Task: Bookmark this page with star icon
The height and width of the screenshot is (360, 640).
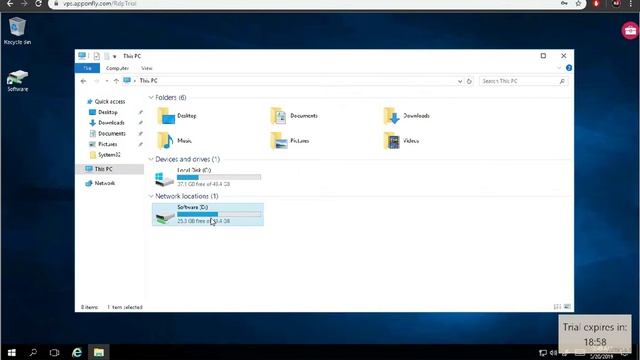Action: [x=578, y=3]
